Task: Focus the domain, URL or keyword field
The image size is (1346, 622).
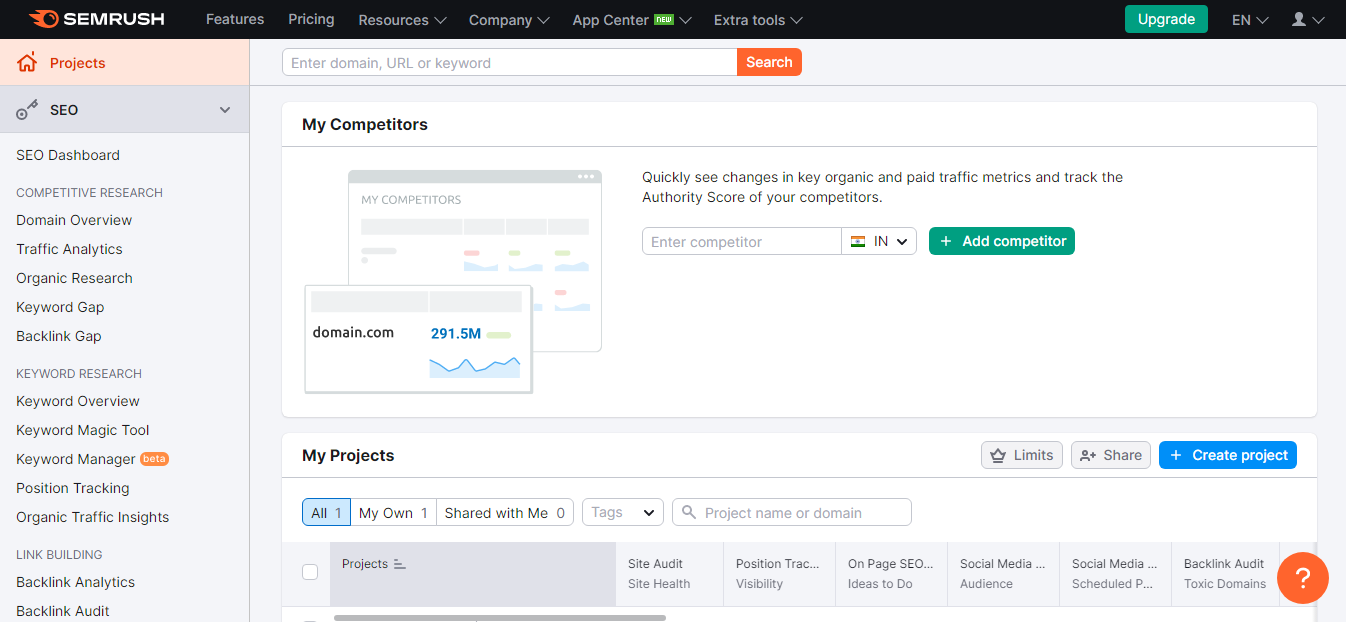Action: click(510, 62)
